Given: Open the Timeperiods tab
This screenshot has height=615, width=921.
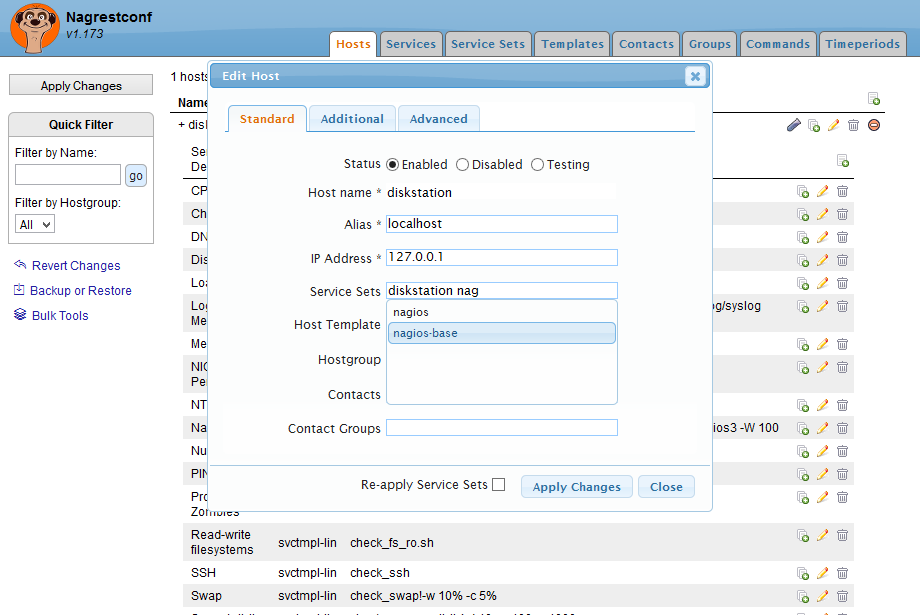Looking at the screenshot, I should (862, 44).
